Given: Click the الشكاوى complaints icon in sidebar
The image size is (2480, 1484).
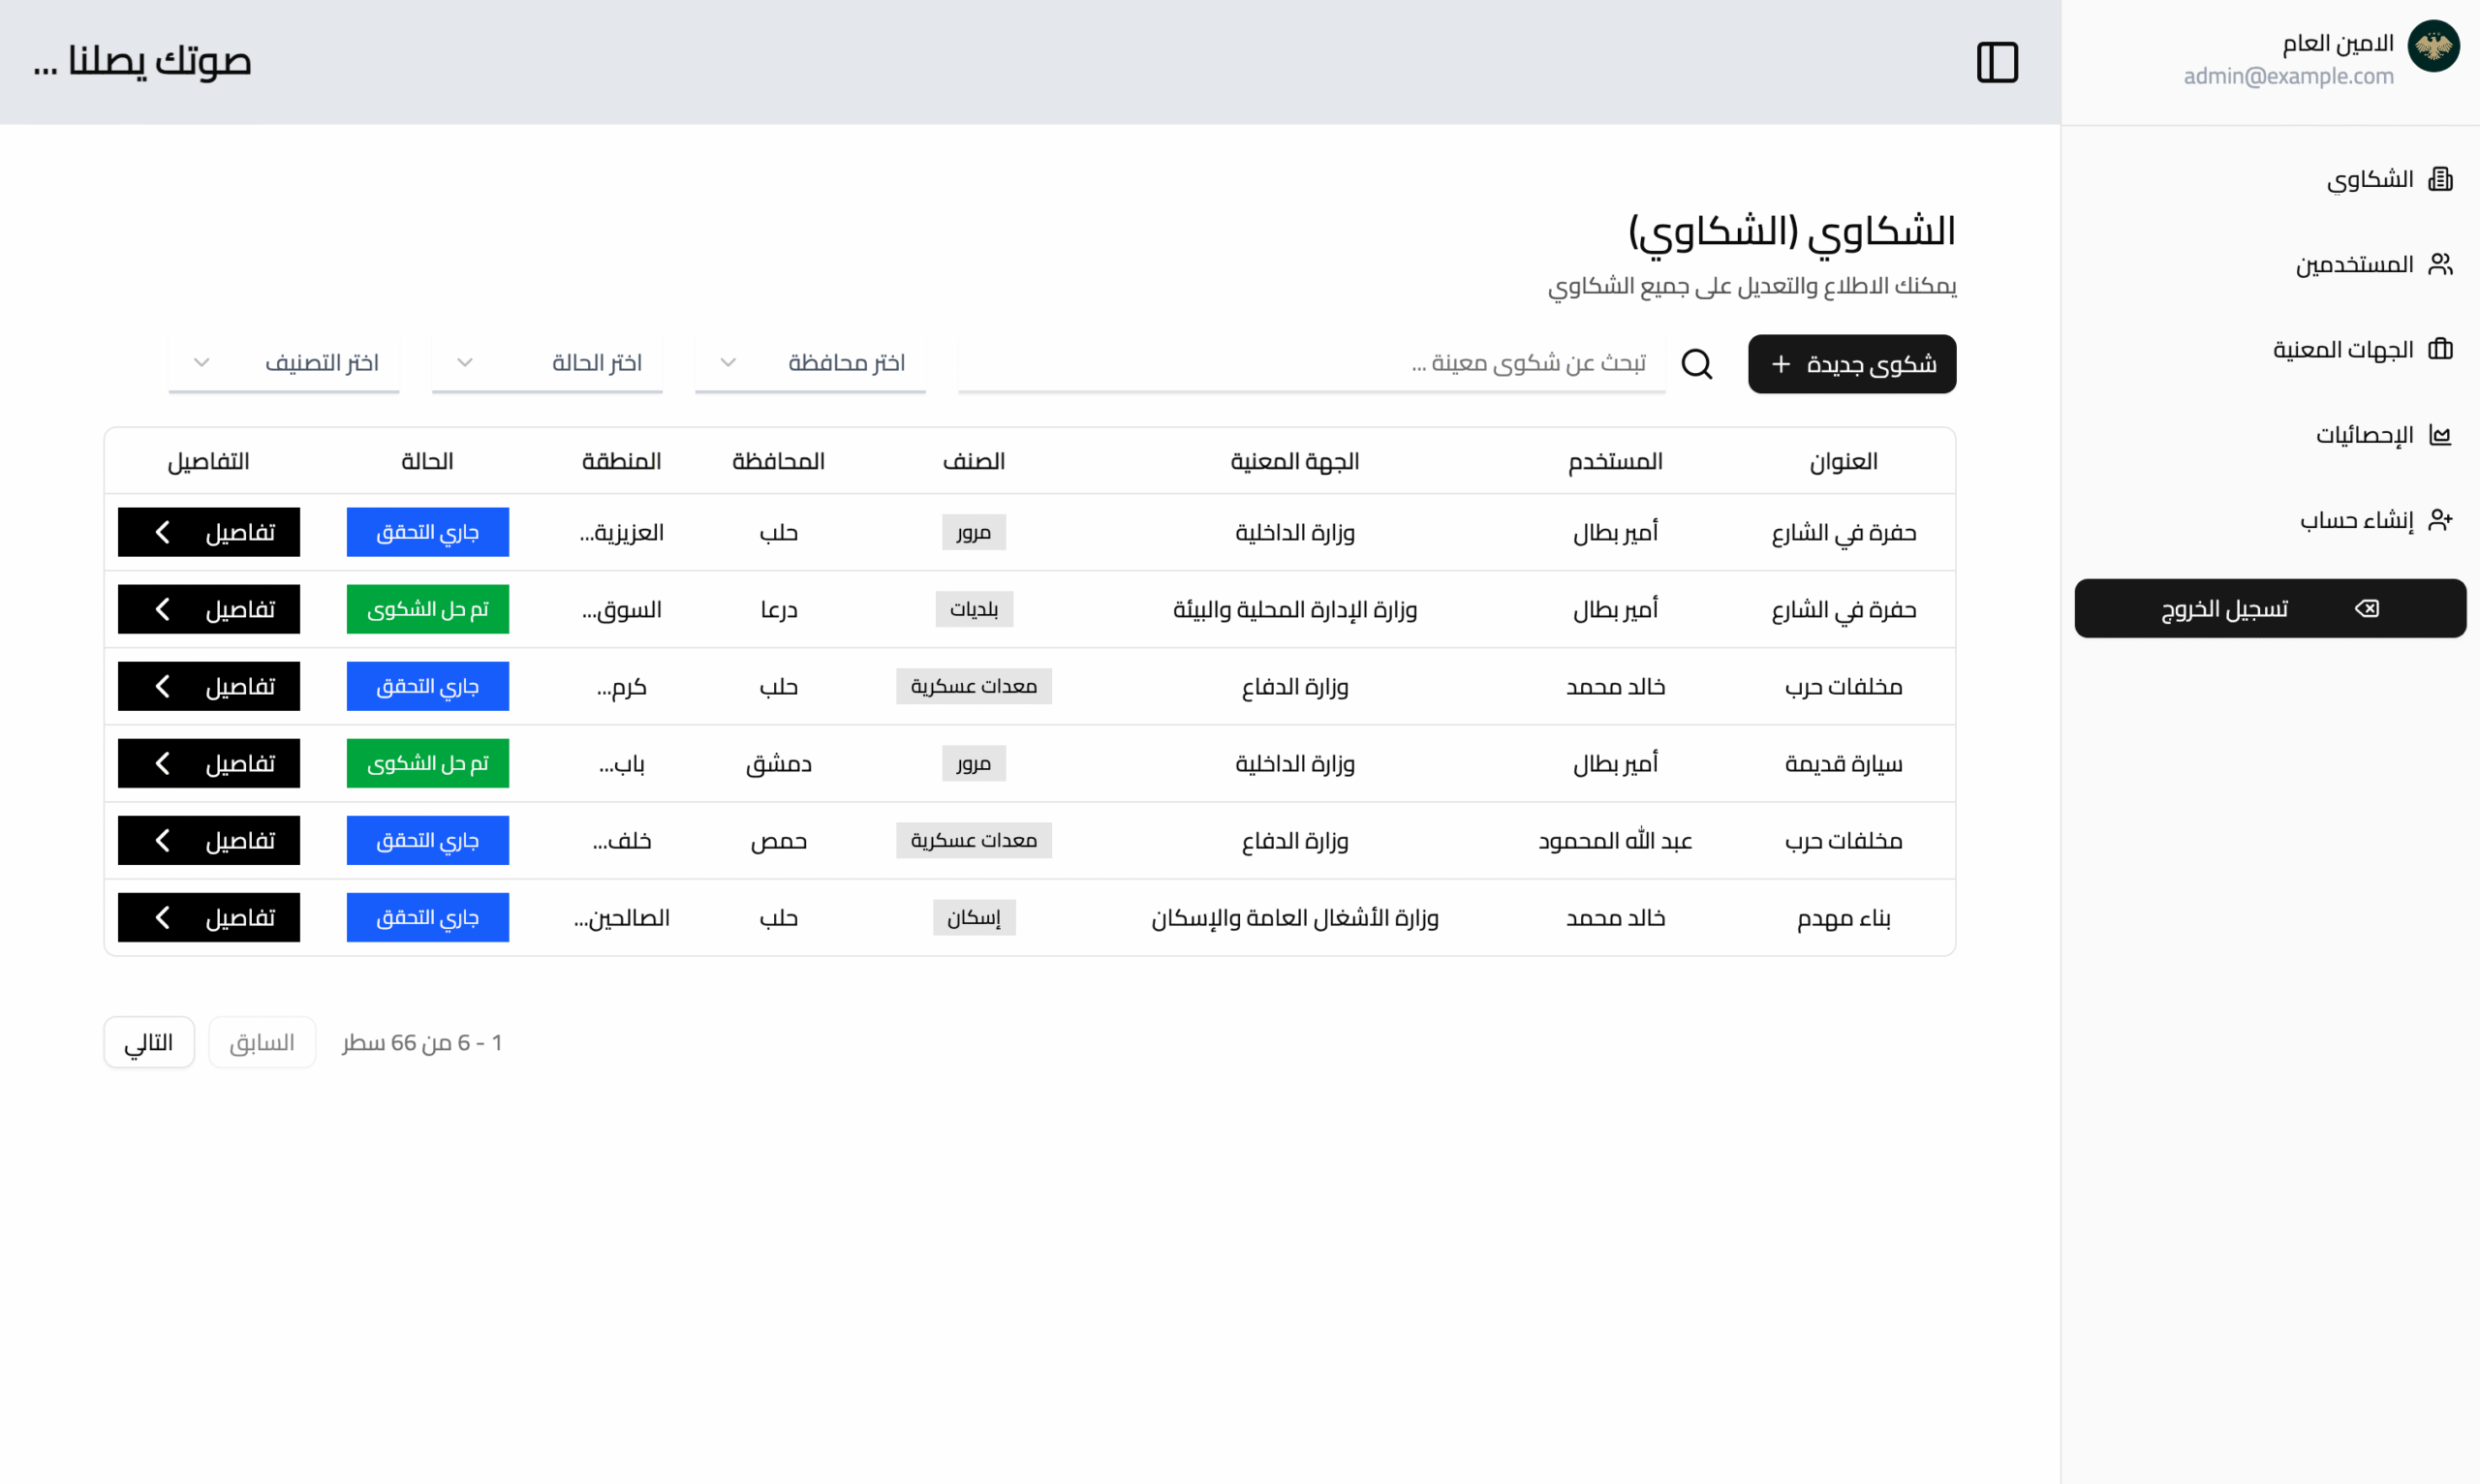Looking at the screenshot, I should click(2440, 179).
